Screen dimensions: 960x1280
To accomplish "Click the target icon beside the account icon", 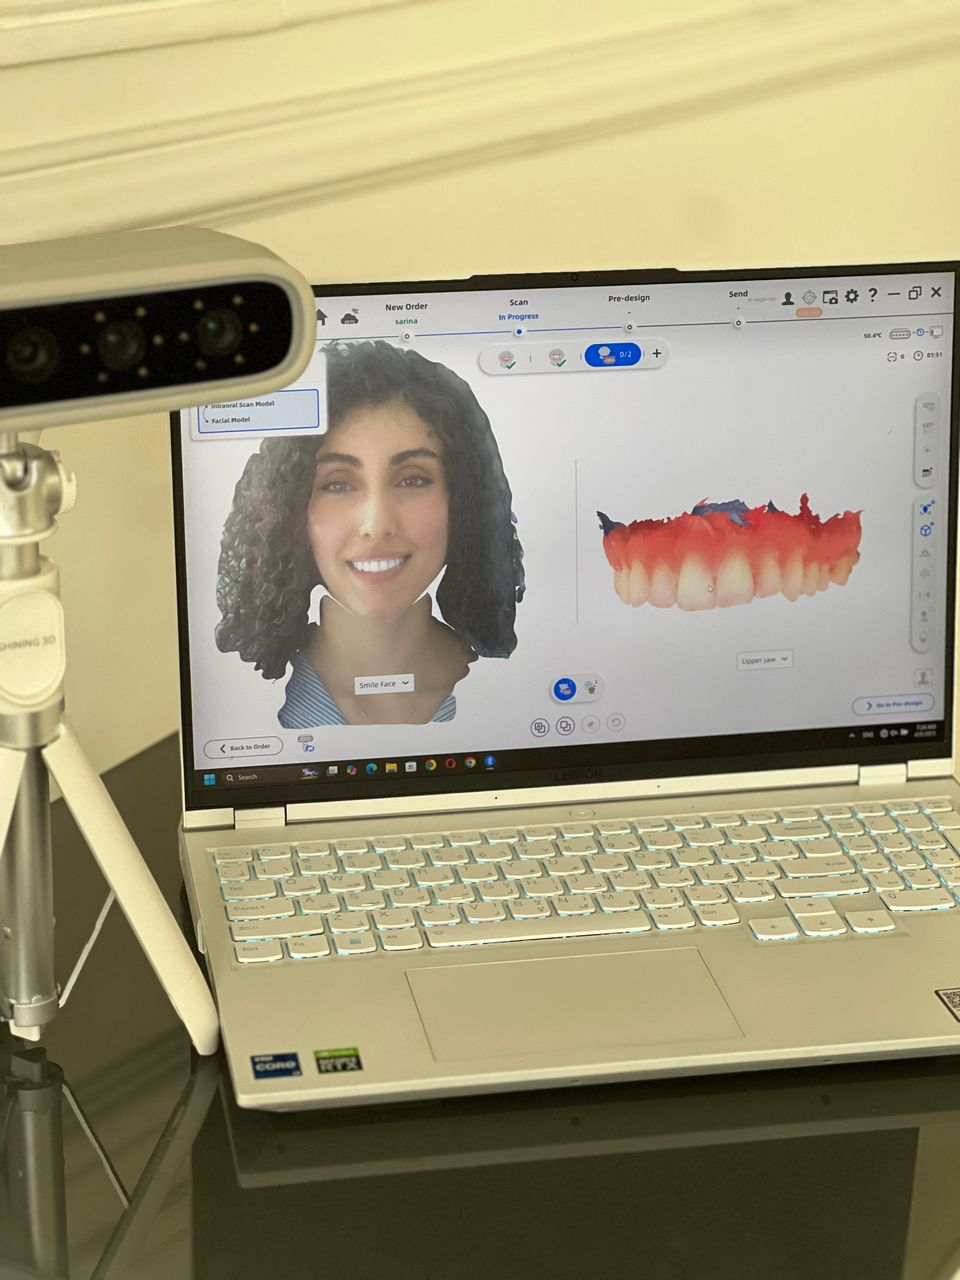I will (809, 297).
